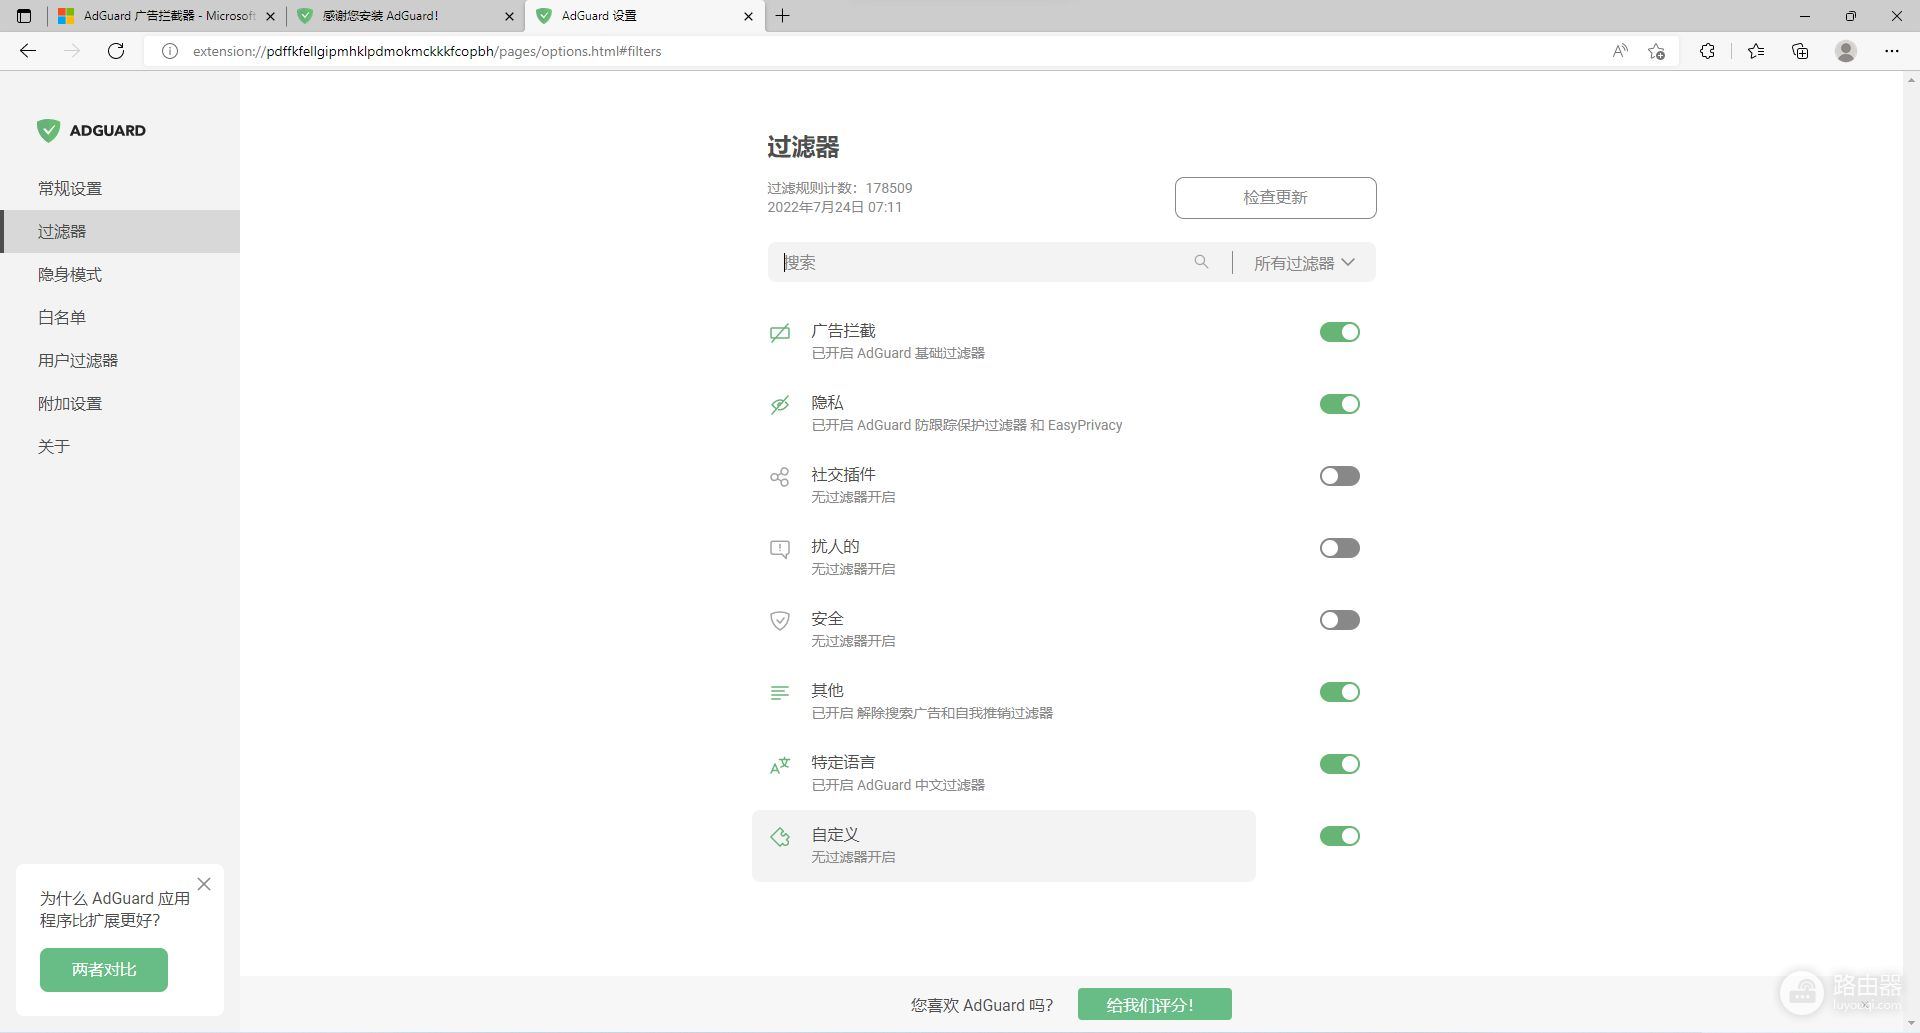Open 隐身模式 in the sidebar

click(x=120, y=274)
